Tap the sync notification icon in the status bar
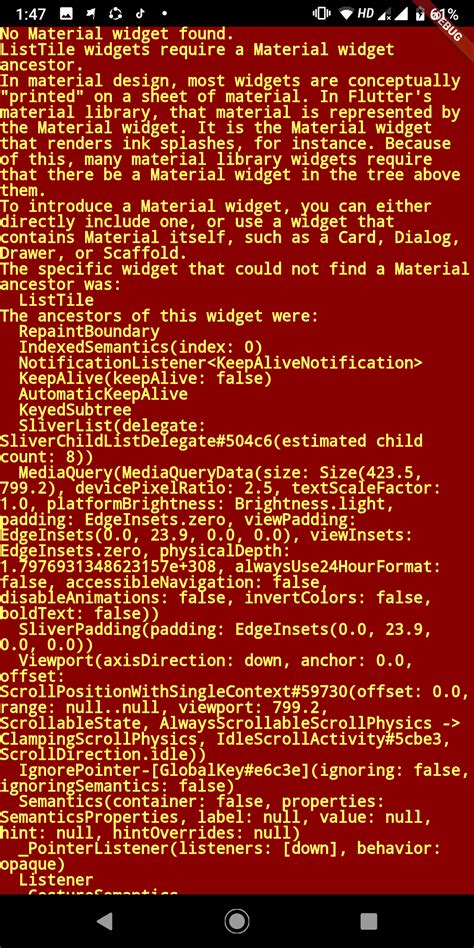The image size is (474, 948). click(115, 13)
